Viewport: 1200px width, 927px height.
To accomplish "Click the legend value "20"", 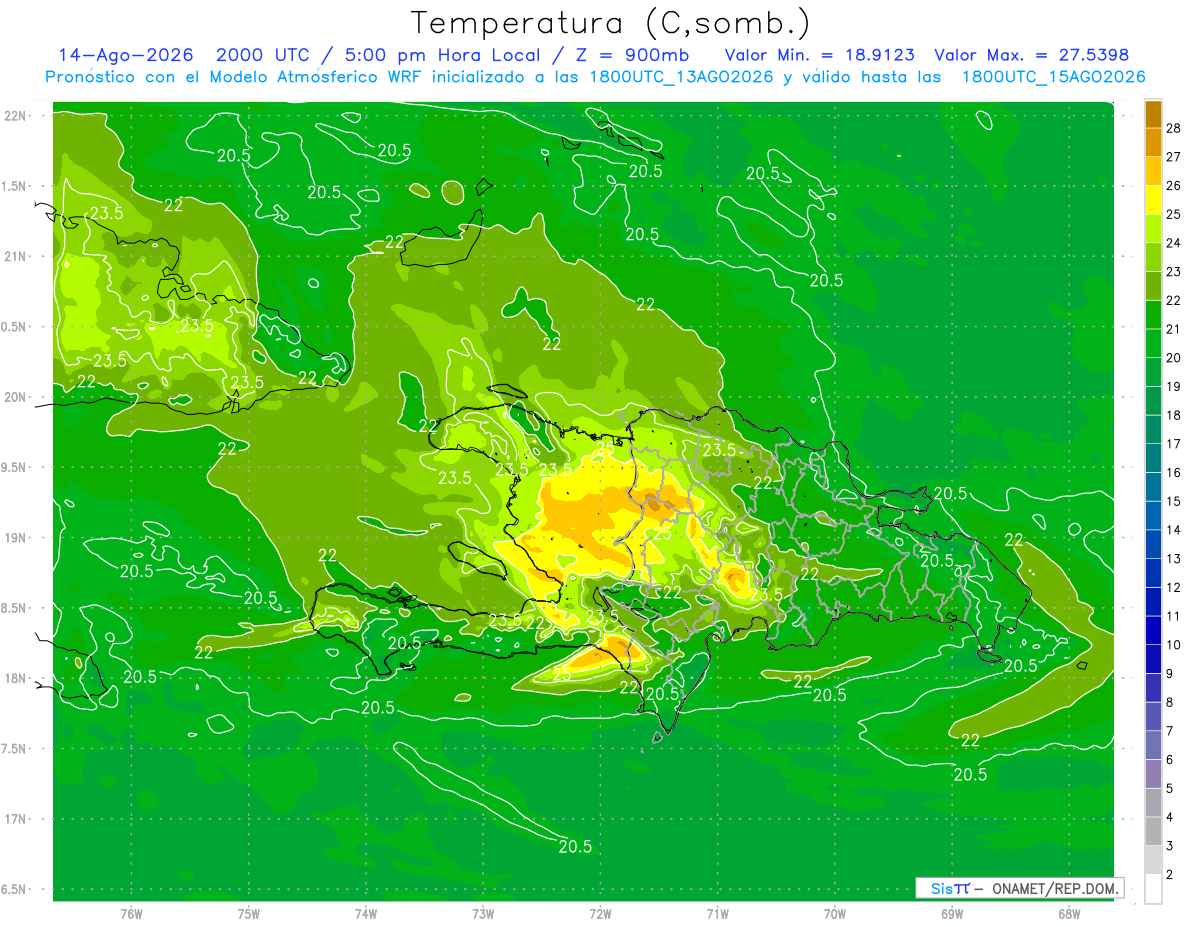I will [1173, 358].
